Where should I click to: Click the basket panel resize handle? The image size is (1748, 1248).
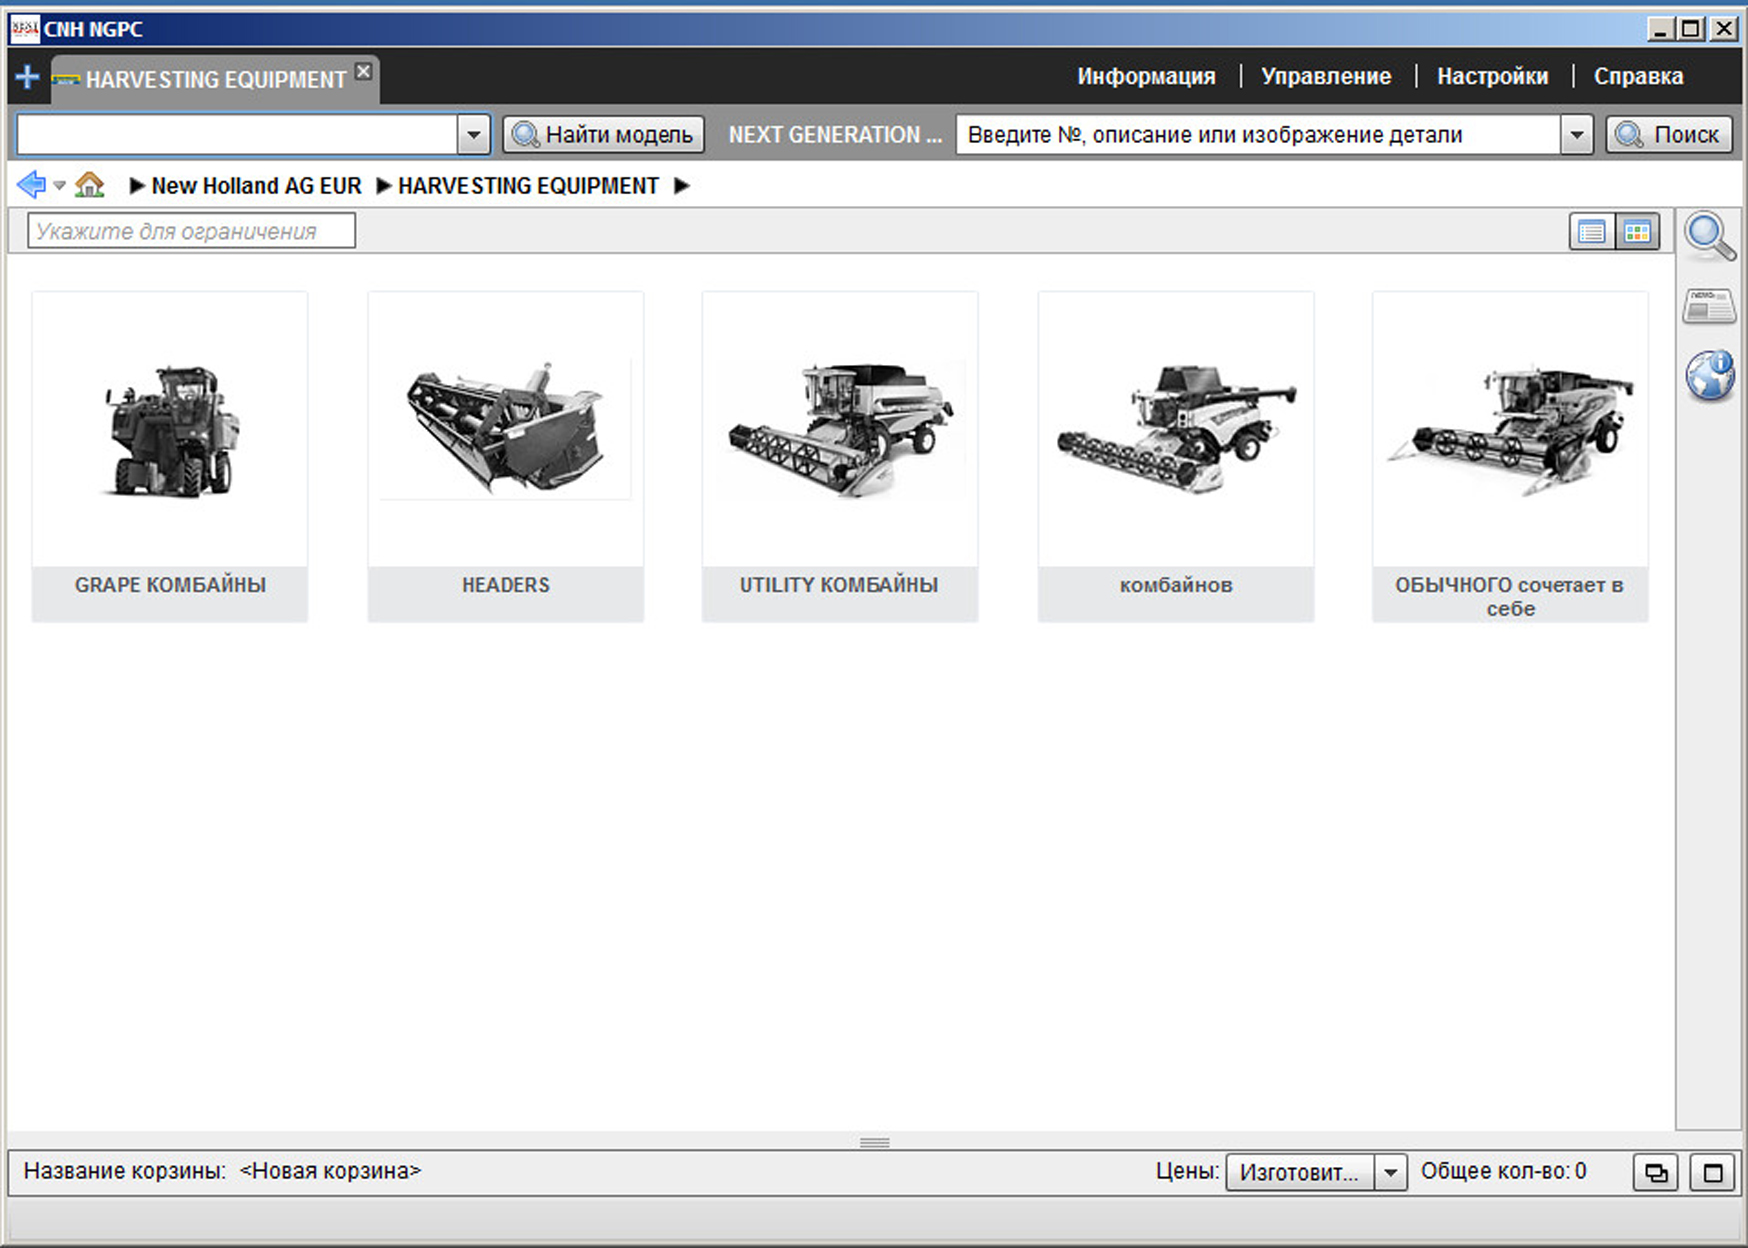pos(874,1142)
